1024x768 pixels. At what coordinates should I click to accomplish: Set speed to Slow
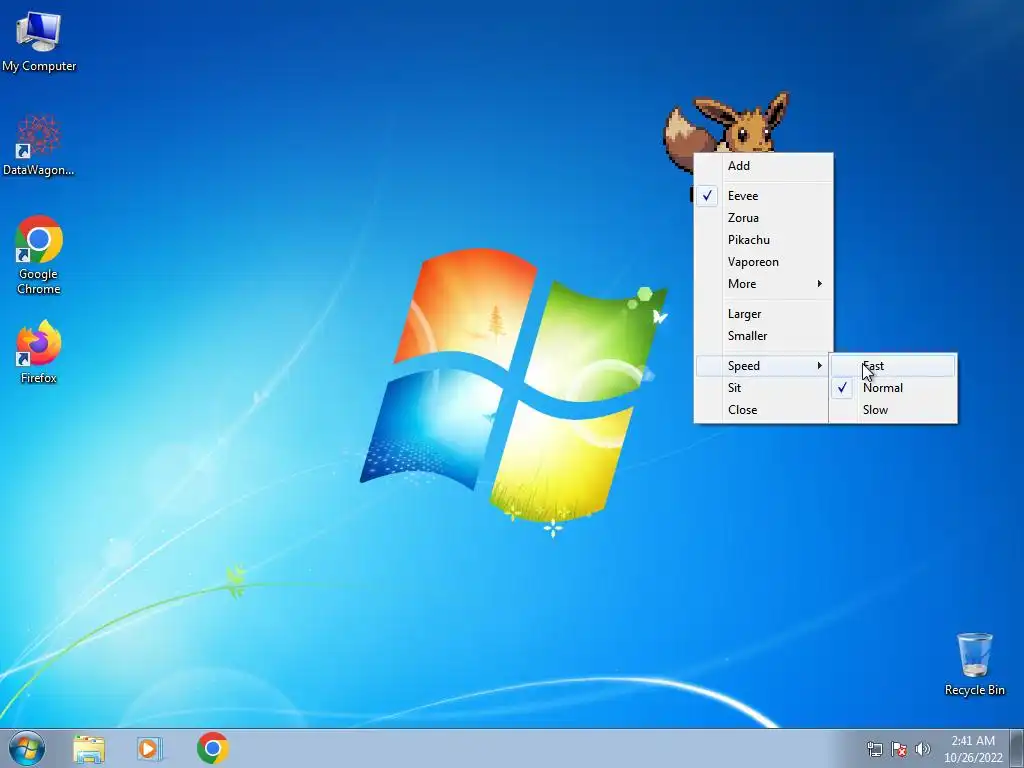pos(893,410)
